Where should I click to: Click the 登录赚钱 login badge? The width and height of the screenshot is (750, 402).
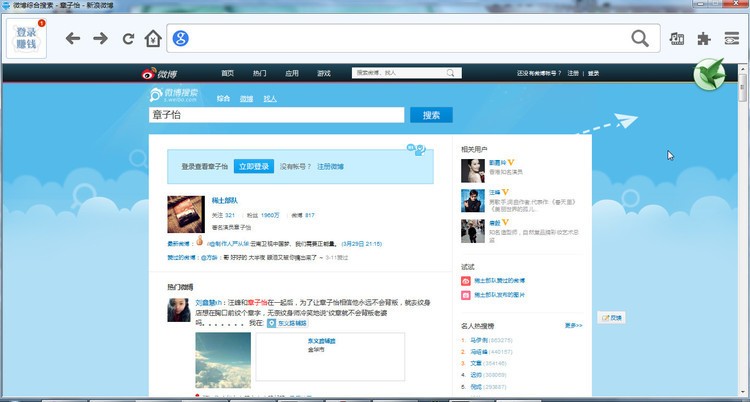point(26,39)
